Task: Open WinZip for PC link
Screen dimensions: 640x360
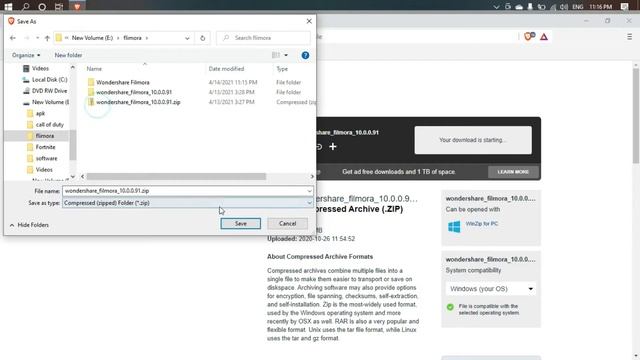Action: click(482, 224)
